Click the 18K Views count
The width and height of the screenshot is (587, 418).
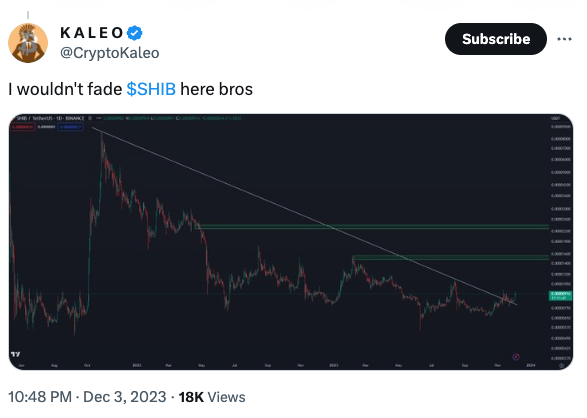(x=212, y=397)
